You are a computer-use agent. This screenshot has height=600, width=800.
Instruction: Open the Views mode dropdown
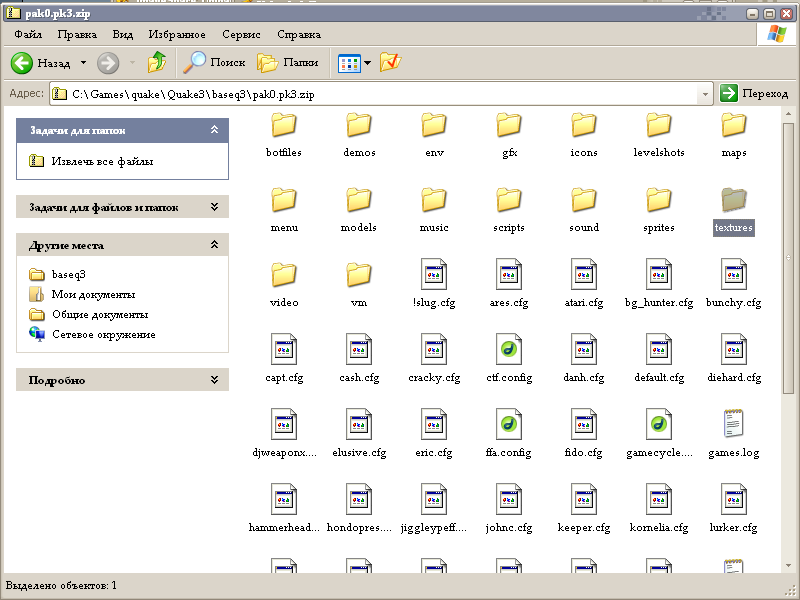point(367,63)
